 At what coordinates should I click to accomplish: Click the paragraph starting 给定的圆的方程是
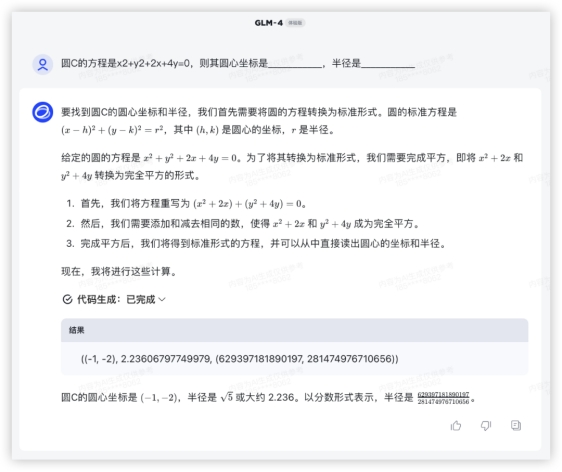coord(292,167)
